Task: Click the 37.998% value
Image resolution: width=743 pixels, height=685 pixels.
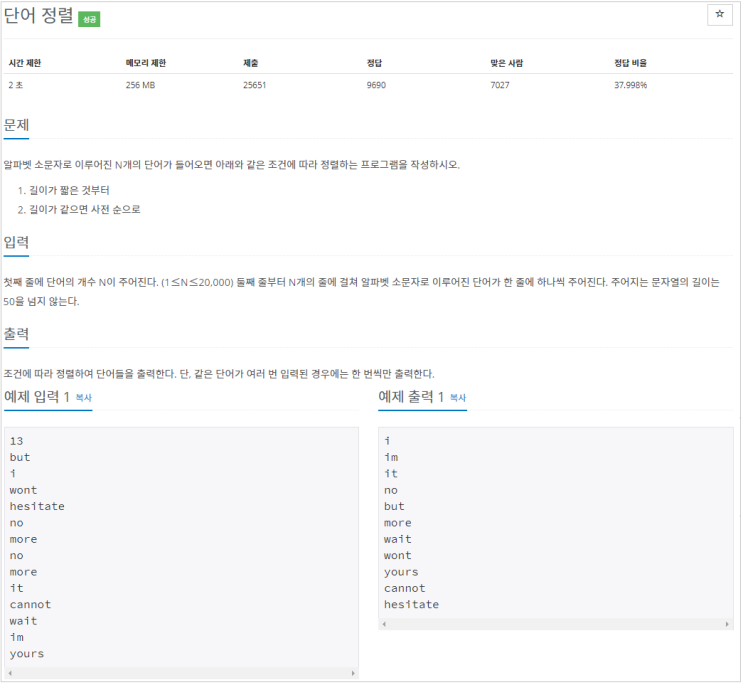Action: pyautogui.click(x=630, y=85)
